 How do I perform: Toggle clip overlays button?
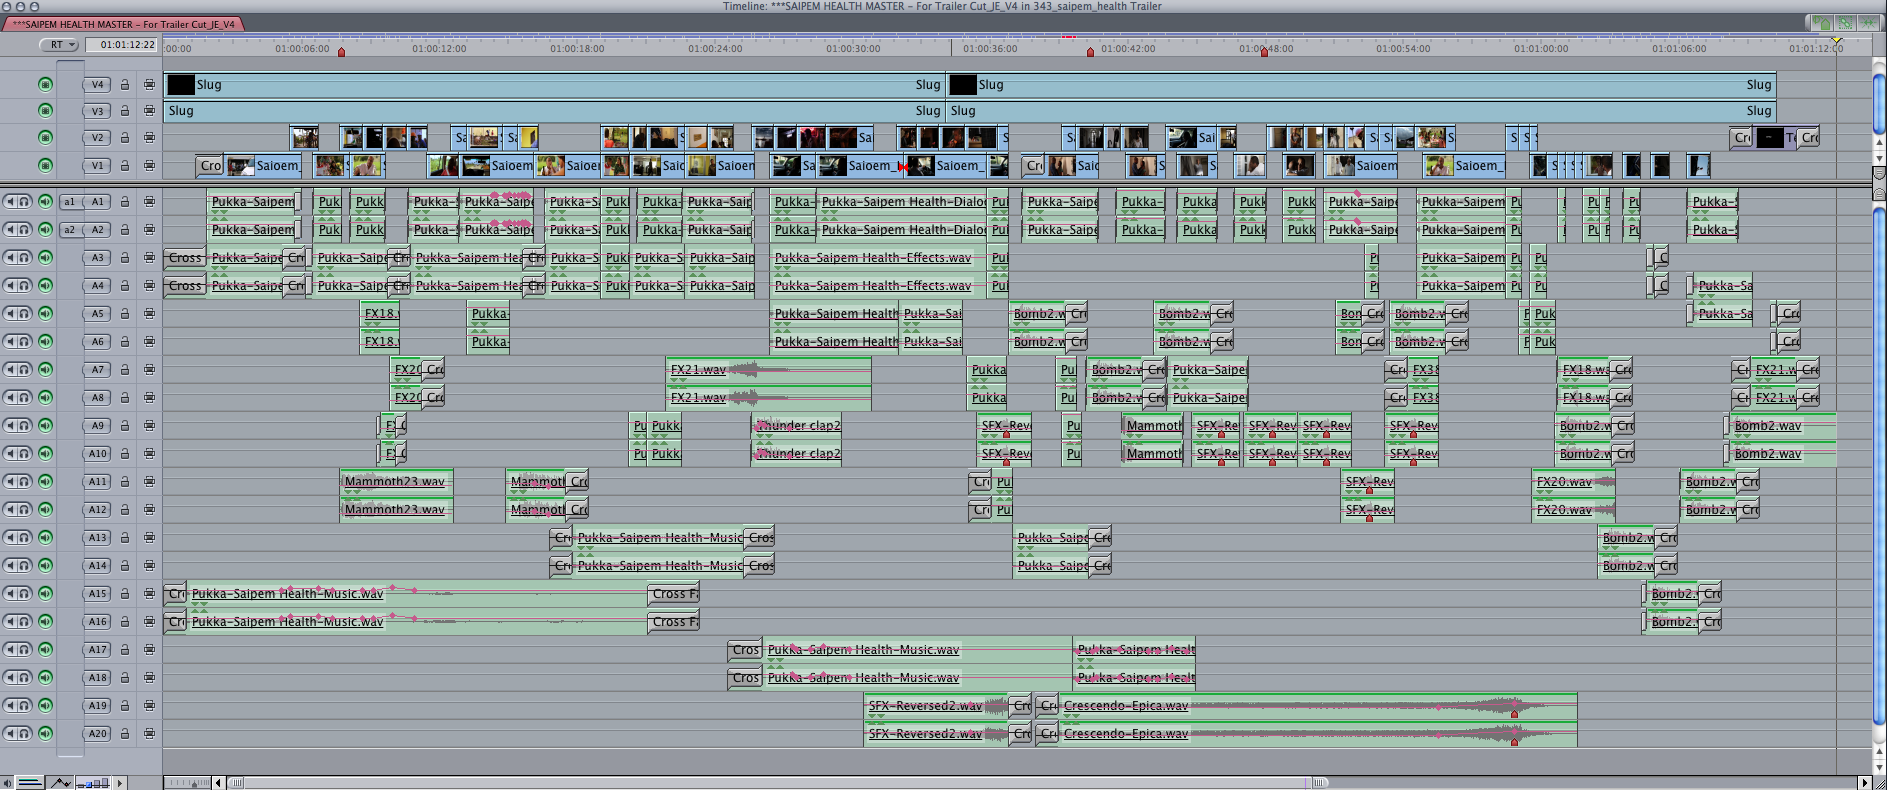(60, 783)
